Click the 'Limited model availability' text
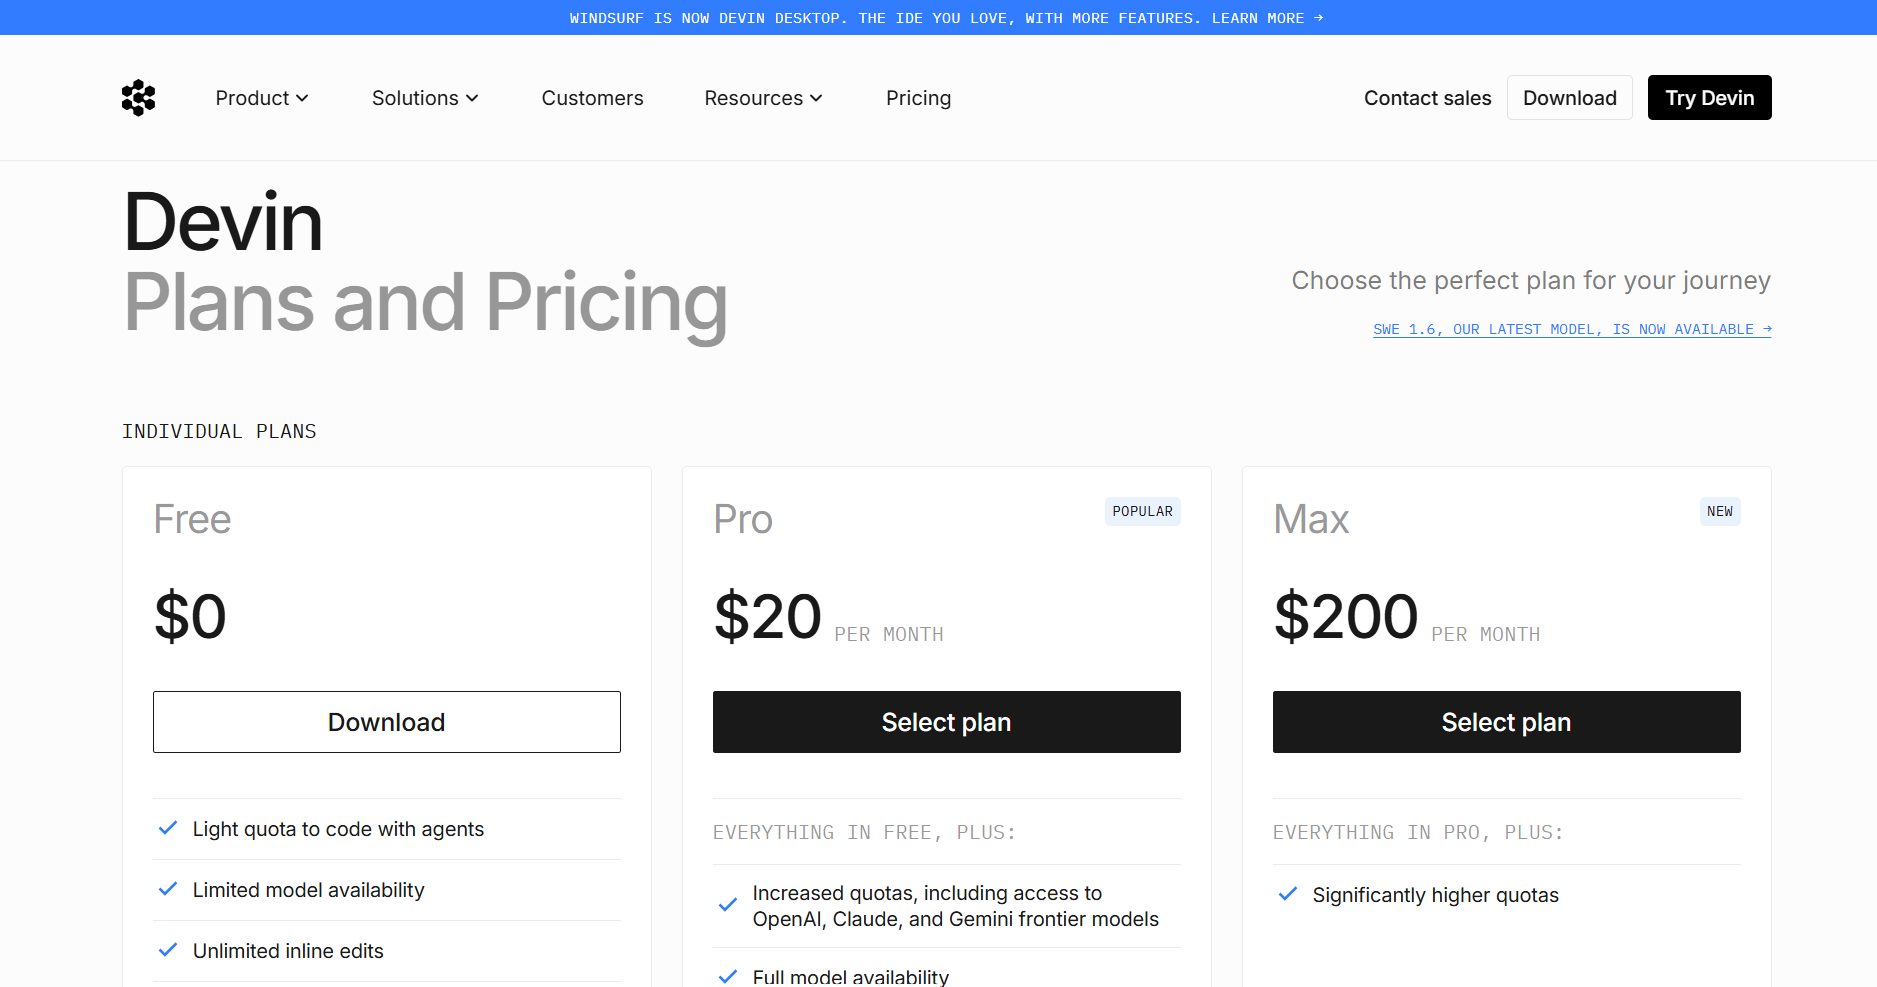1877x987 pixels. [x=308, y=890]
